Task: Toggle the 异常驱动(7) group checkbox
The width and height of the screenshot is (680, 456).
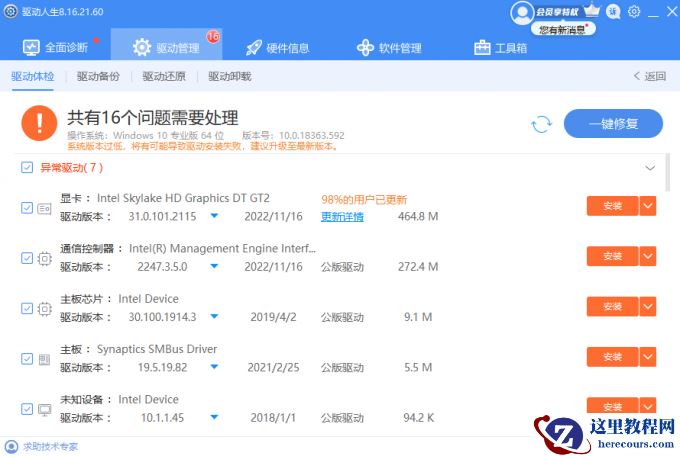Action: click(x=27, y=167)
